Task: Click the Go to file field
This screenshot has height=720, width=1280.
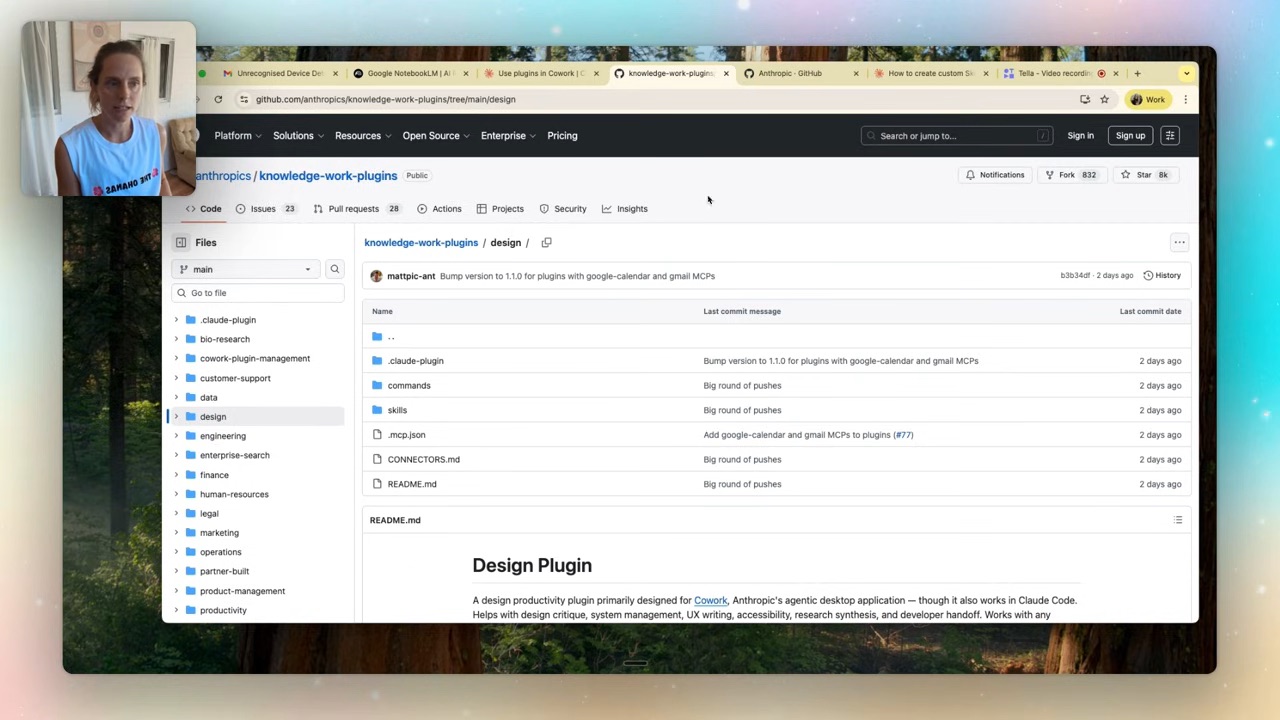Action: 258,293
